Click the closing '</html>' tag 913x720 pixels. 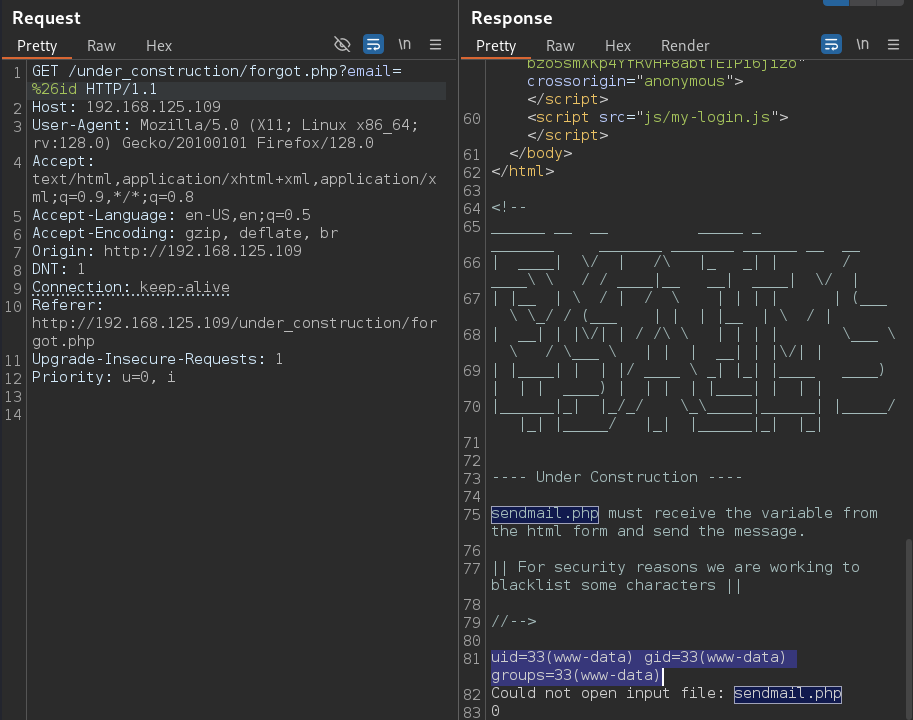click(522, 172)
